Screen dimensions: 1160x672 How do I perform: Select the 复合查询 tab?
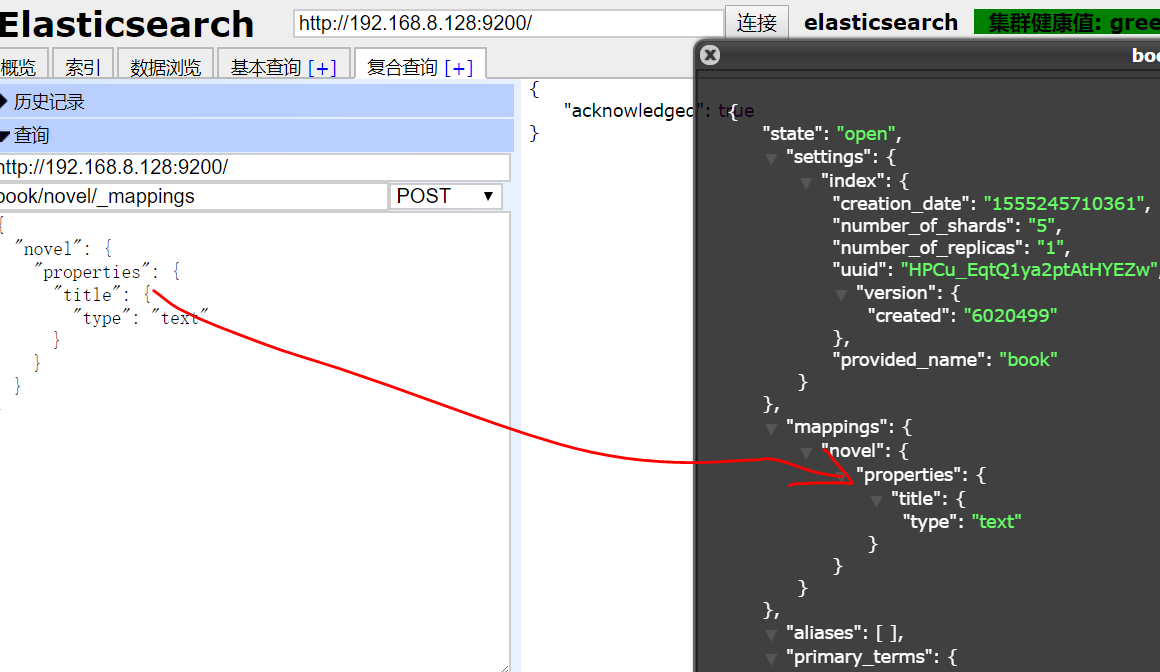[402, 67]
